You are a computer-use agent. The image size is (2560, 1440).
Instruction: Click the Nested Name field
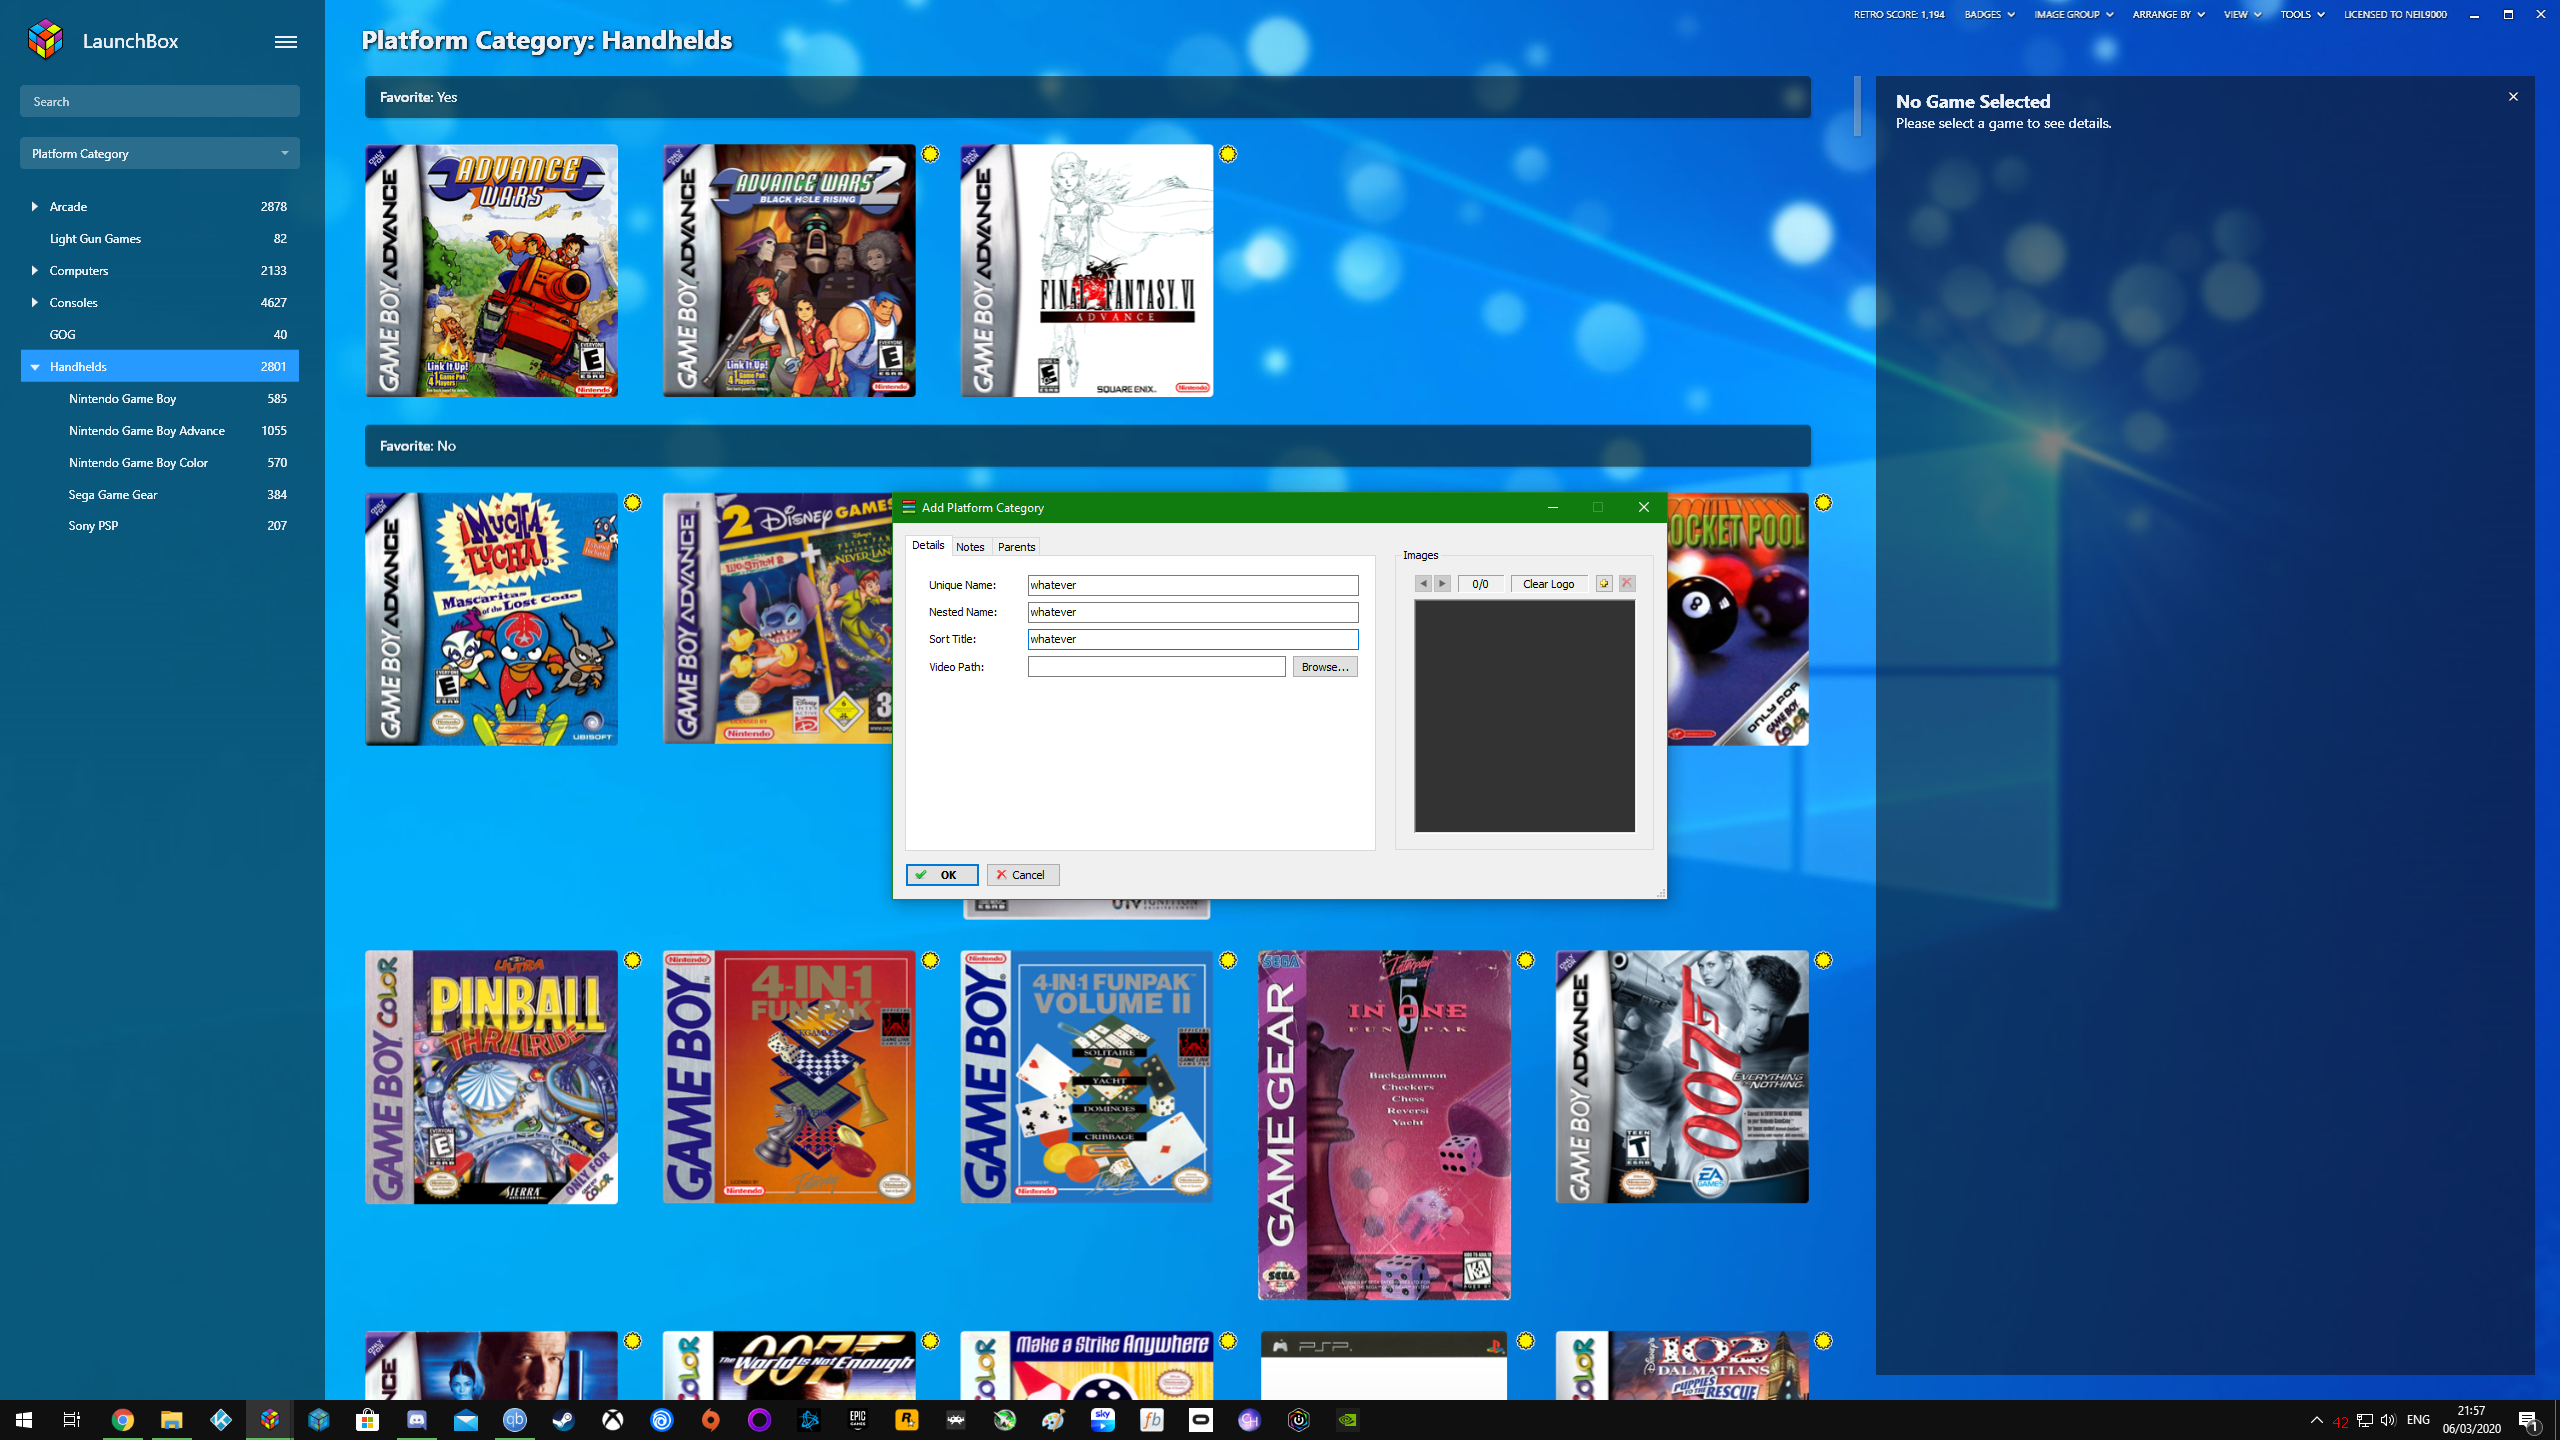[x=1193, y=612]
